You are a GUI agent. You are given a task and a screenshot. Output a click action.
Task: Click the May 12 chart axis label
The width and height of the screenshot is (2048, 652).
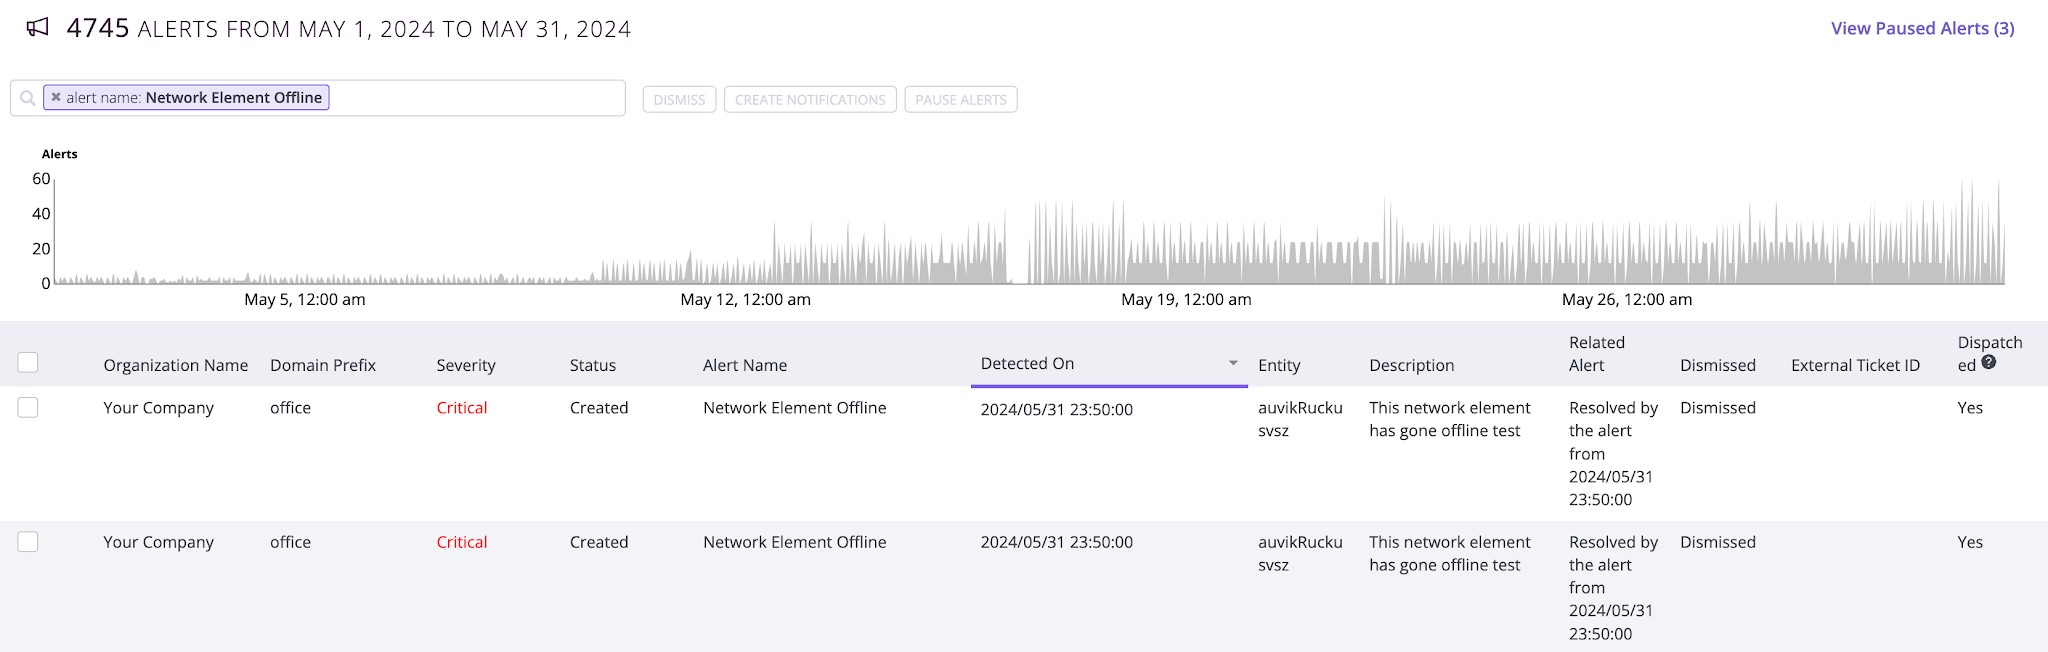[745, 299]
